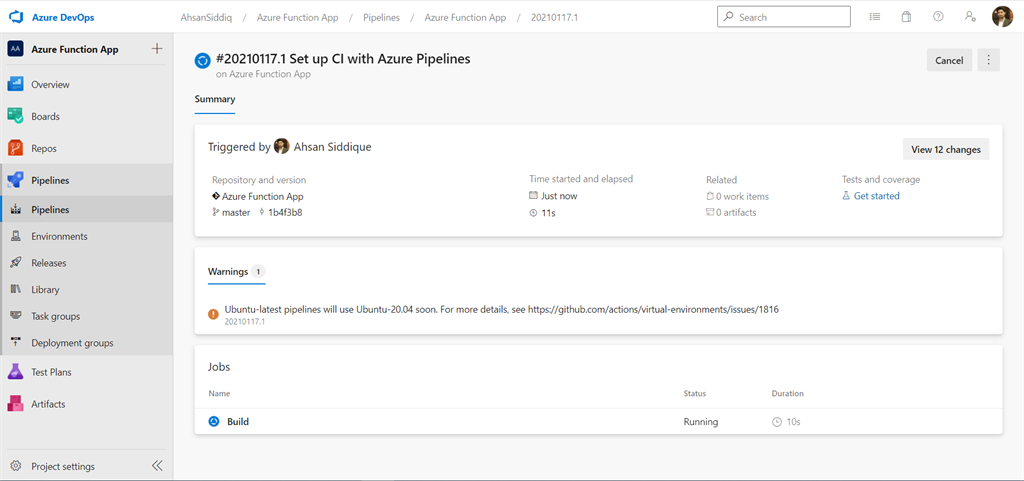Click first Azure Function App breadcrumb

[x=298, y=18]
